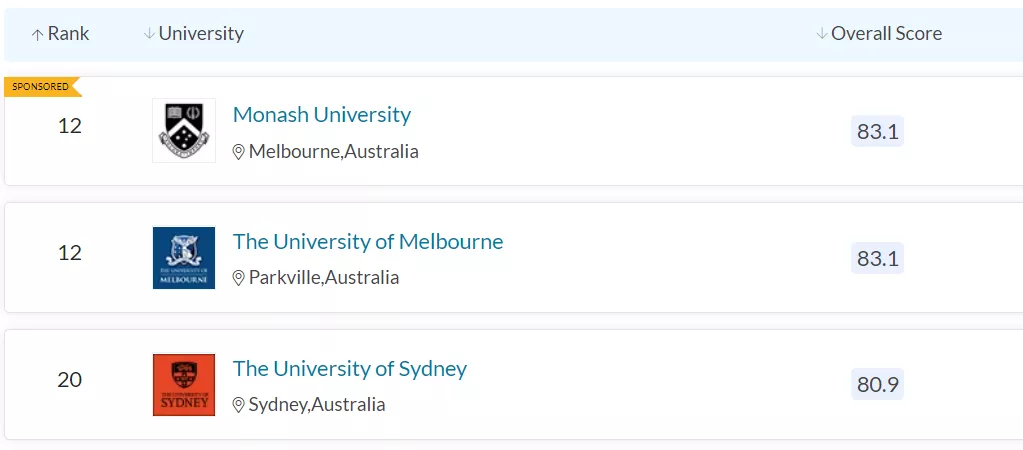This screenshot has width=1023, height=450.
Task: Sort the list by University name
Action: 201,34
